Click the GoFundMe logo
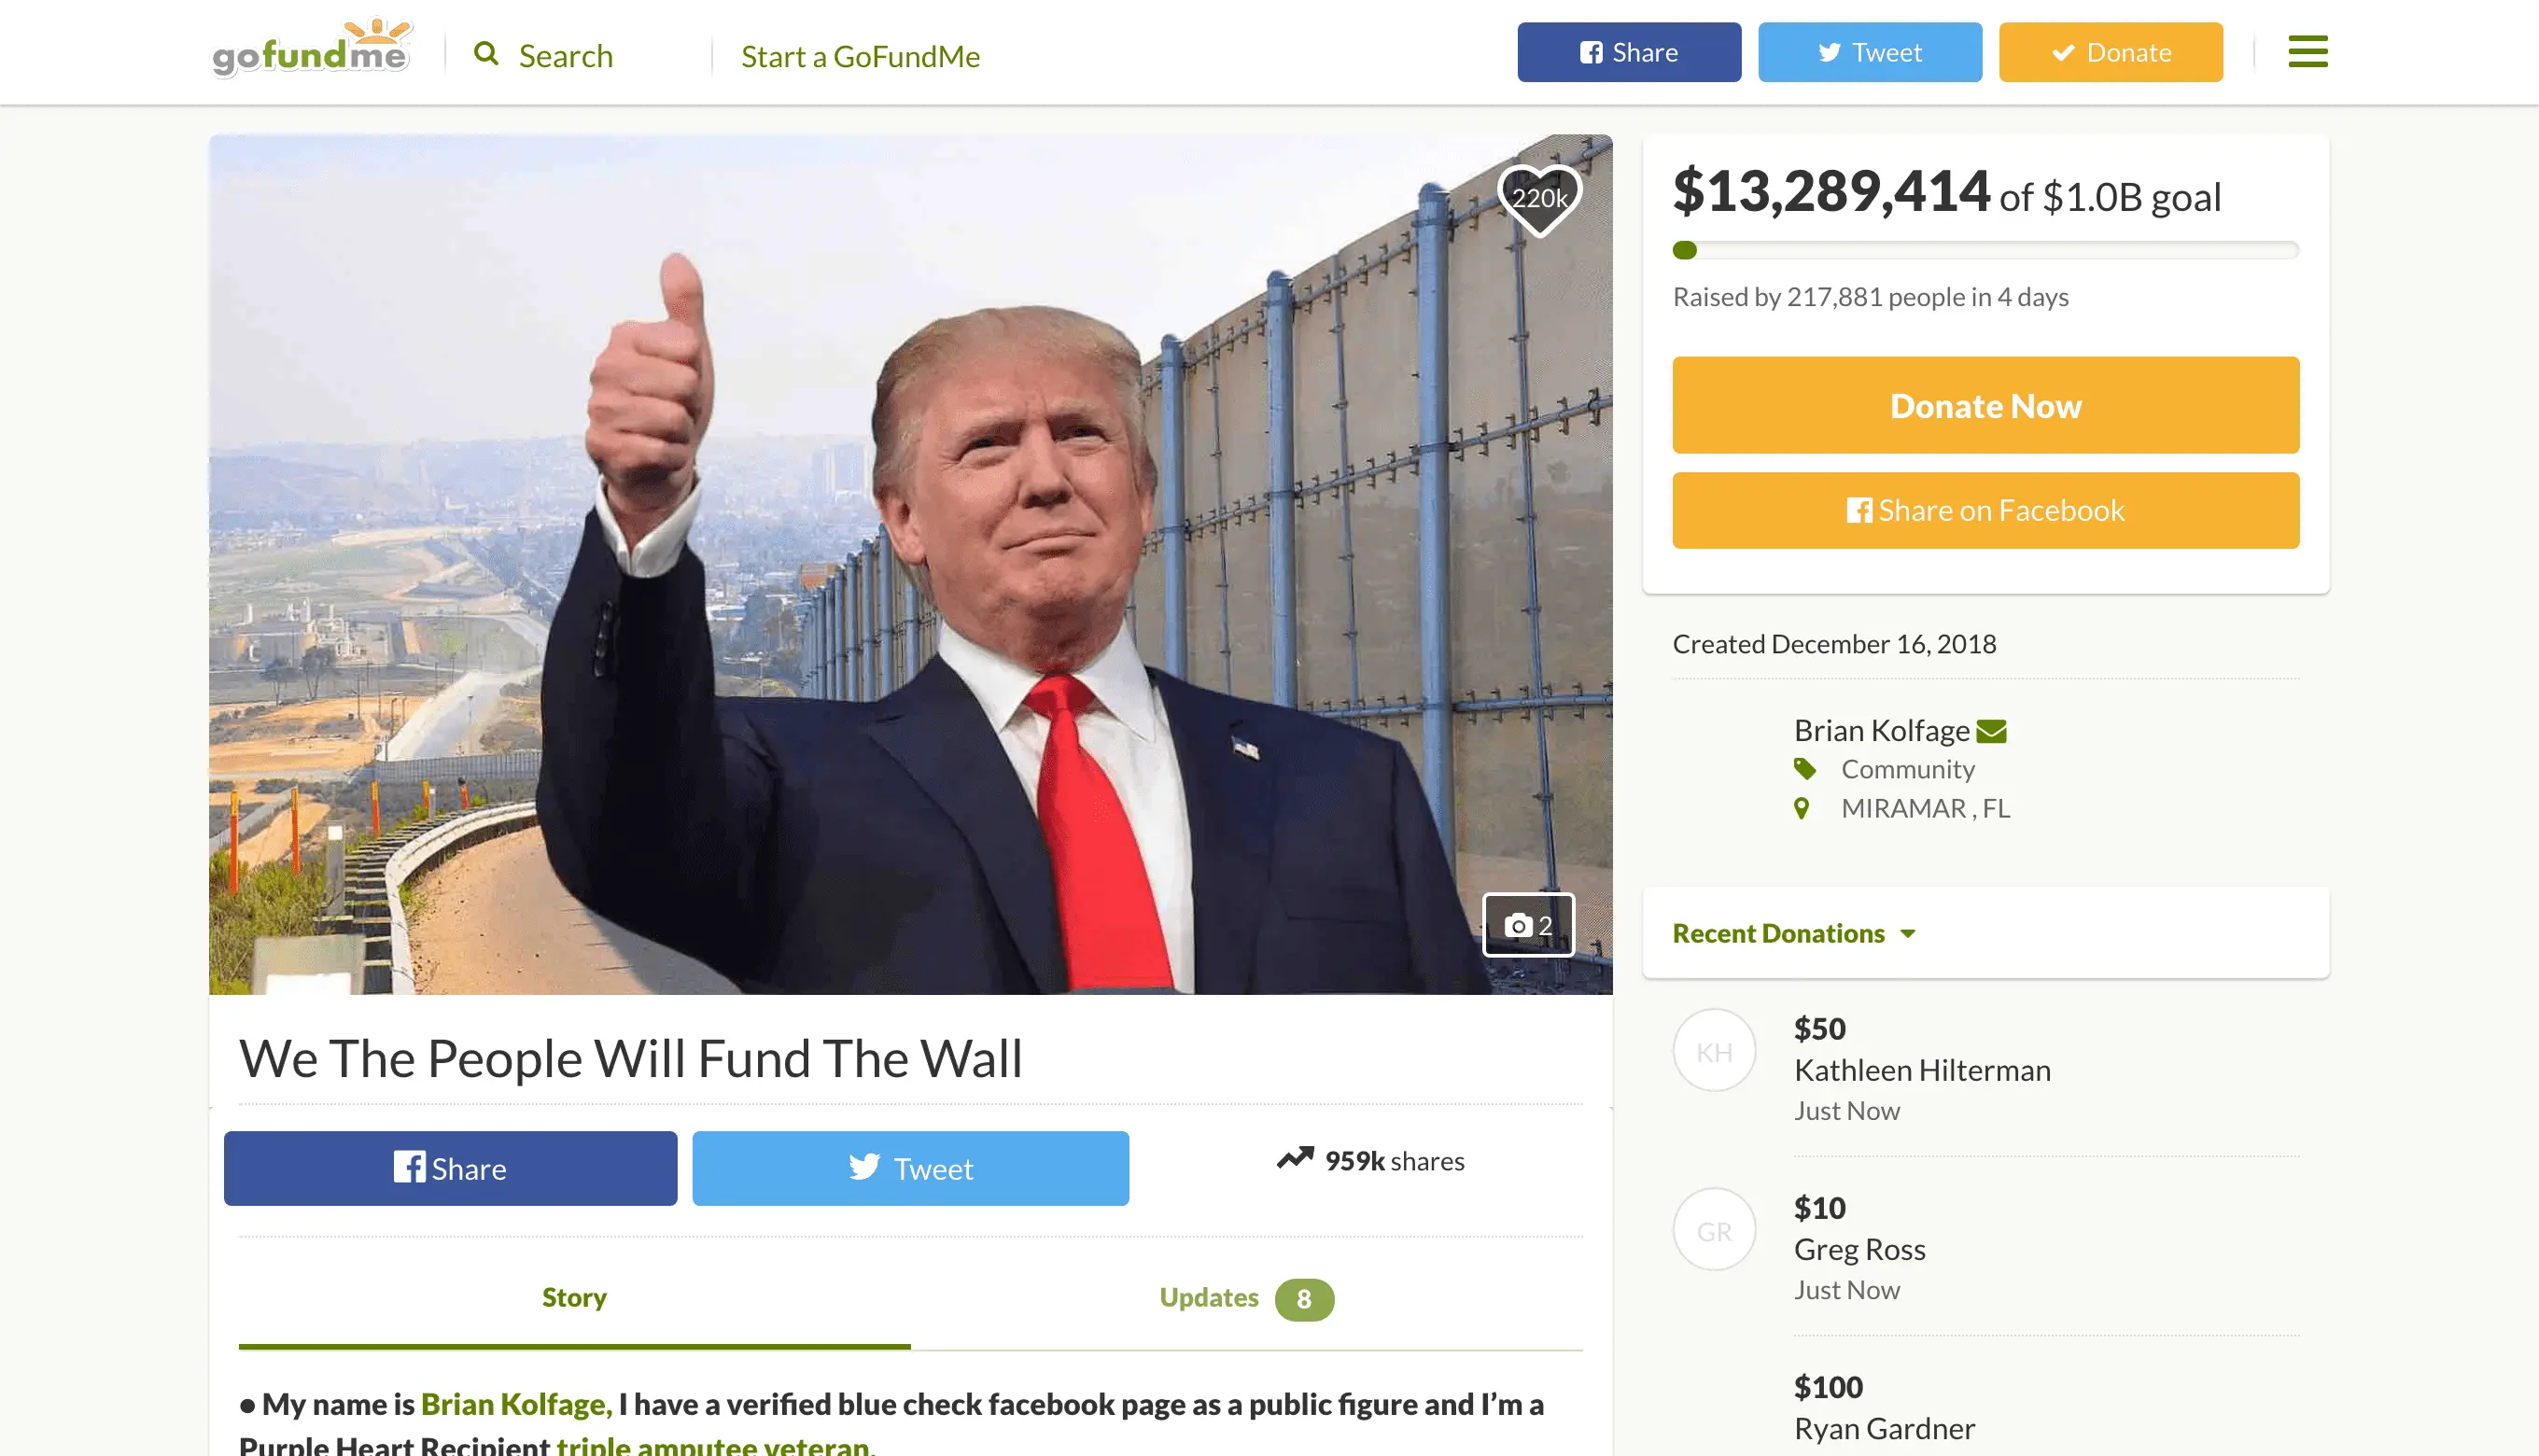 click(312, 48)
